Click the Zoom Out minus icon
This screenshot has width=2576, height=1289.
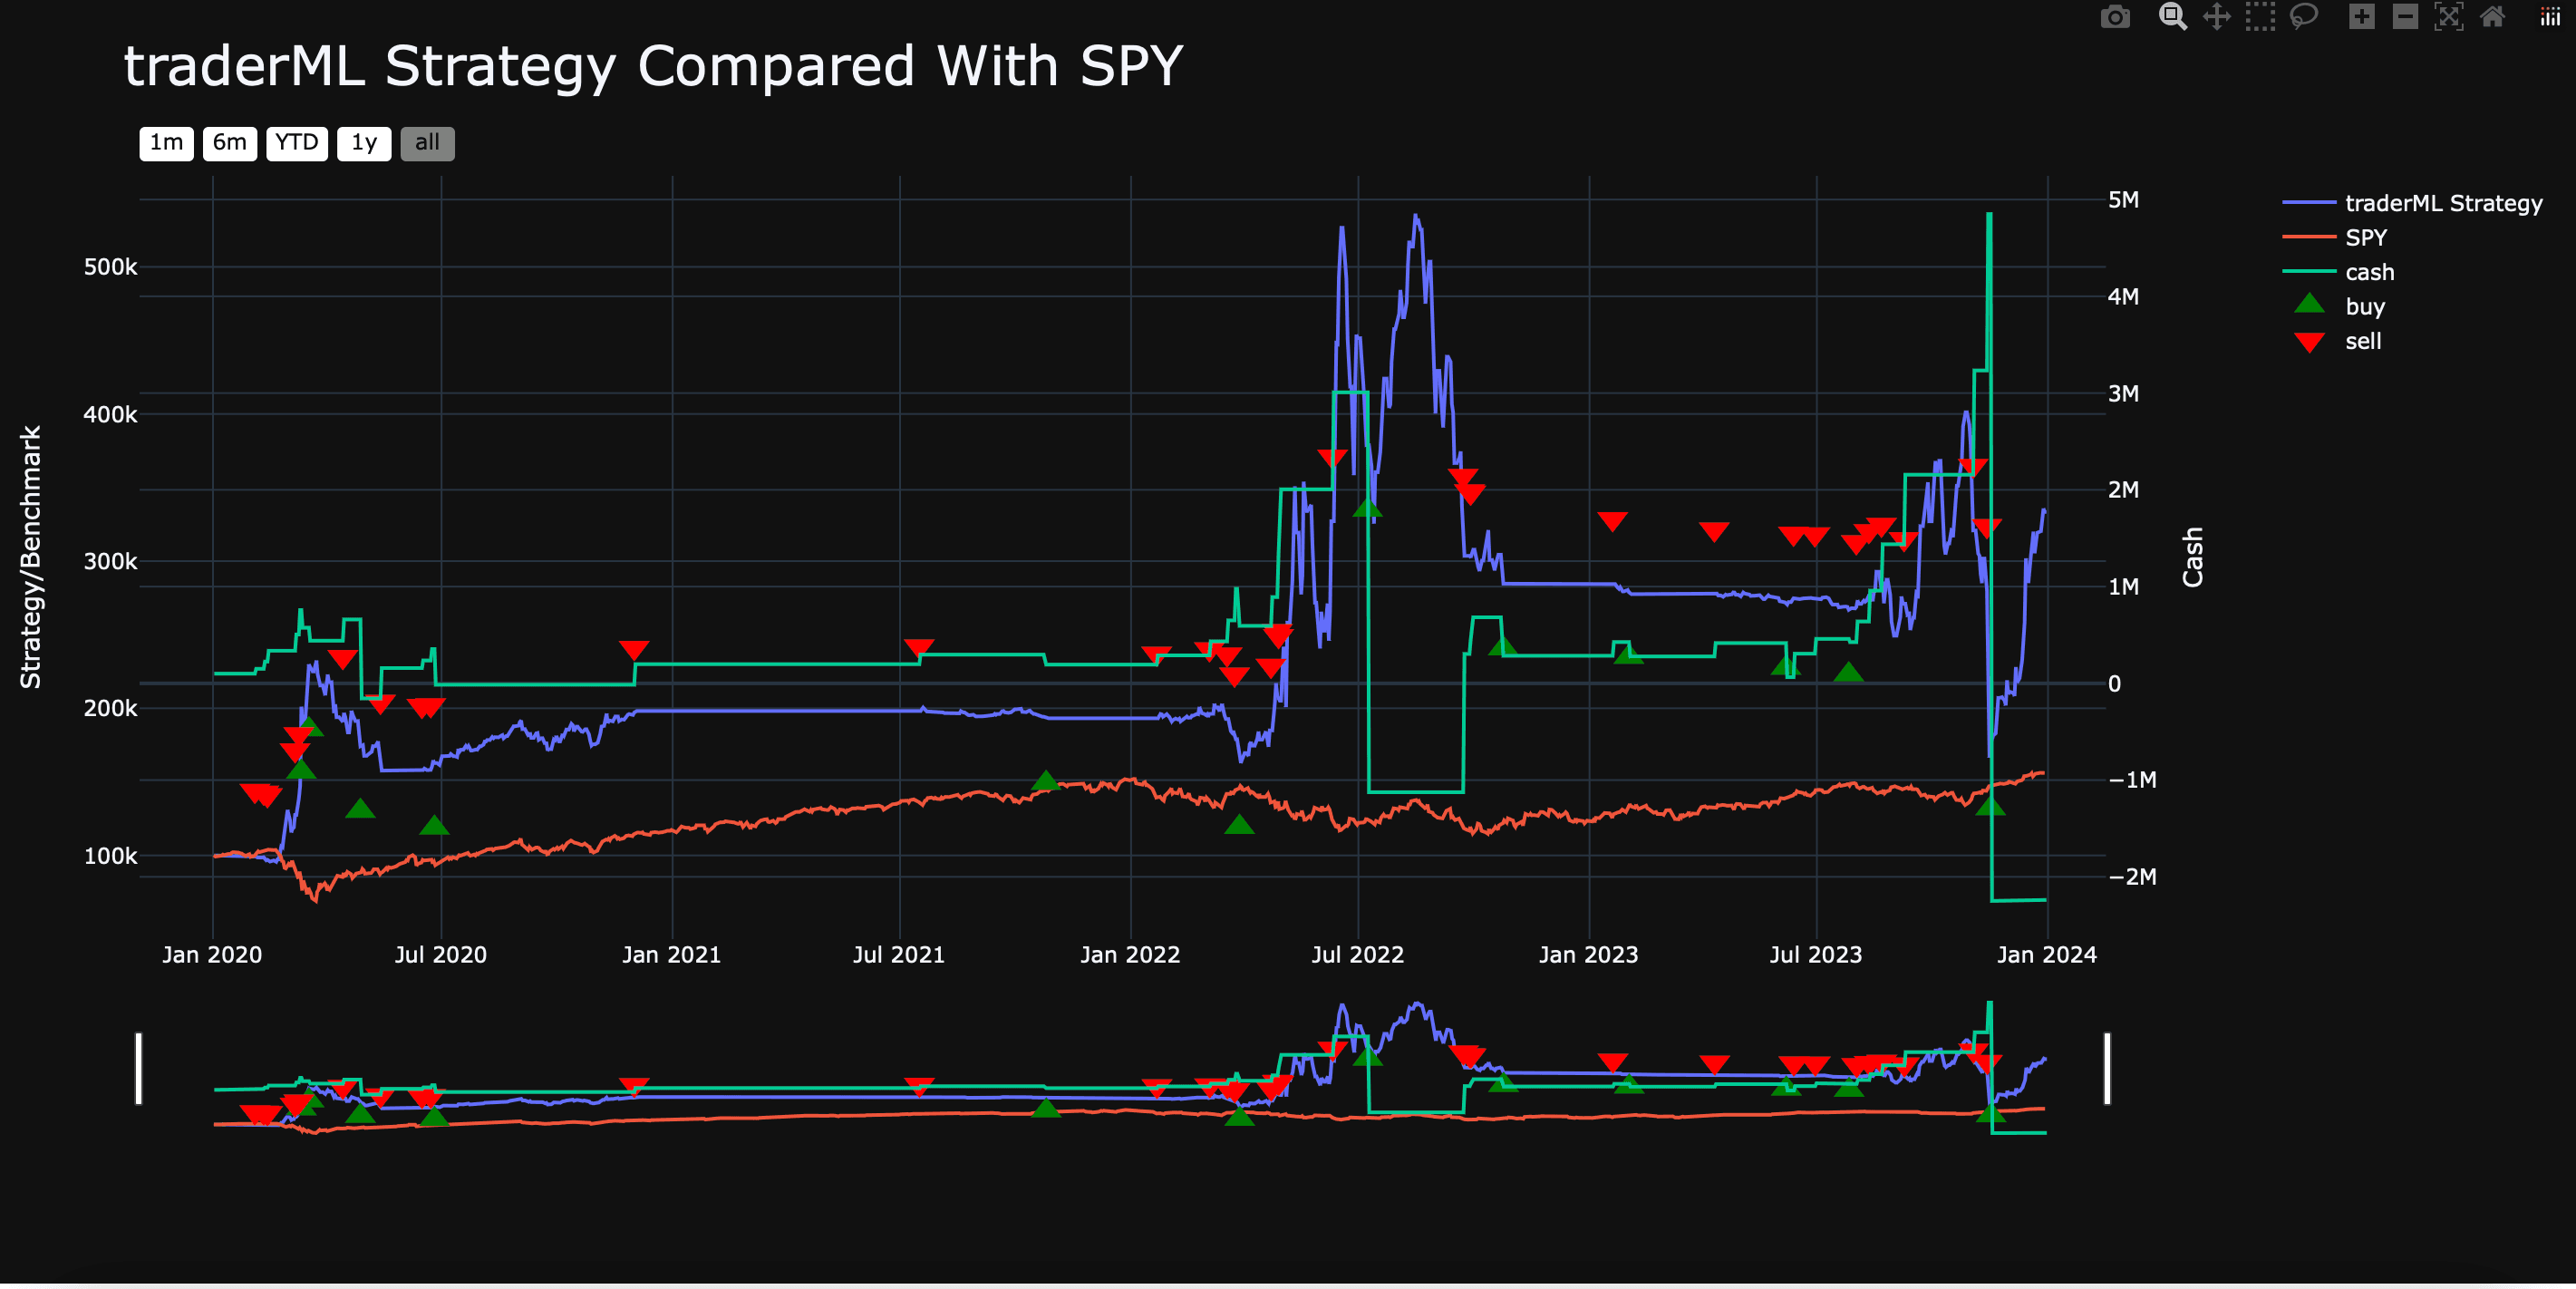point(2405,17)
